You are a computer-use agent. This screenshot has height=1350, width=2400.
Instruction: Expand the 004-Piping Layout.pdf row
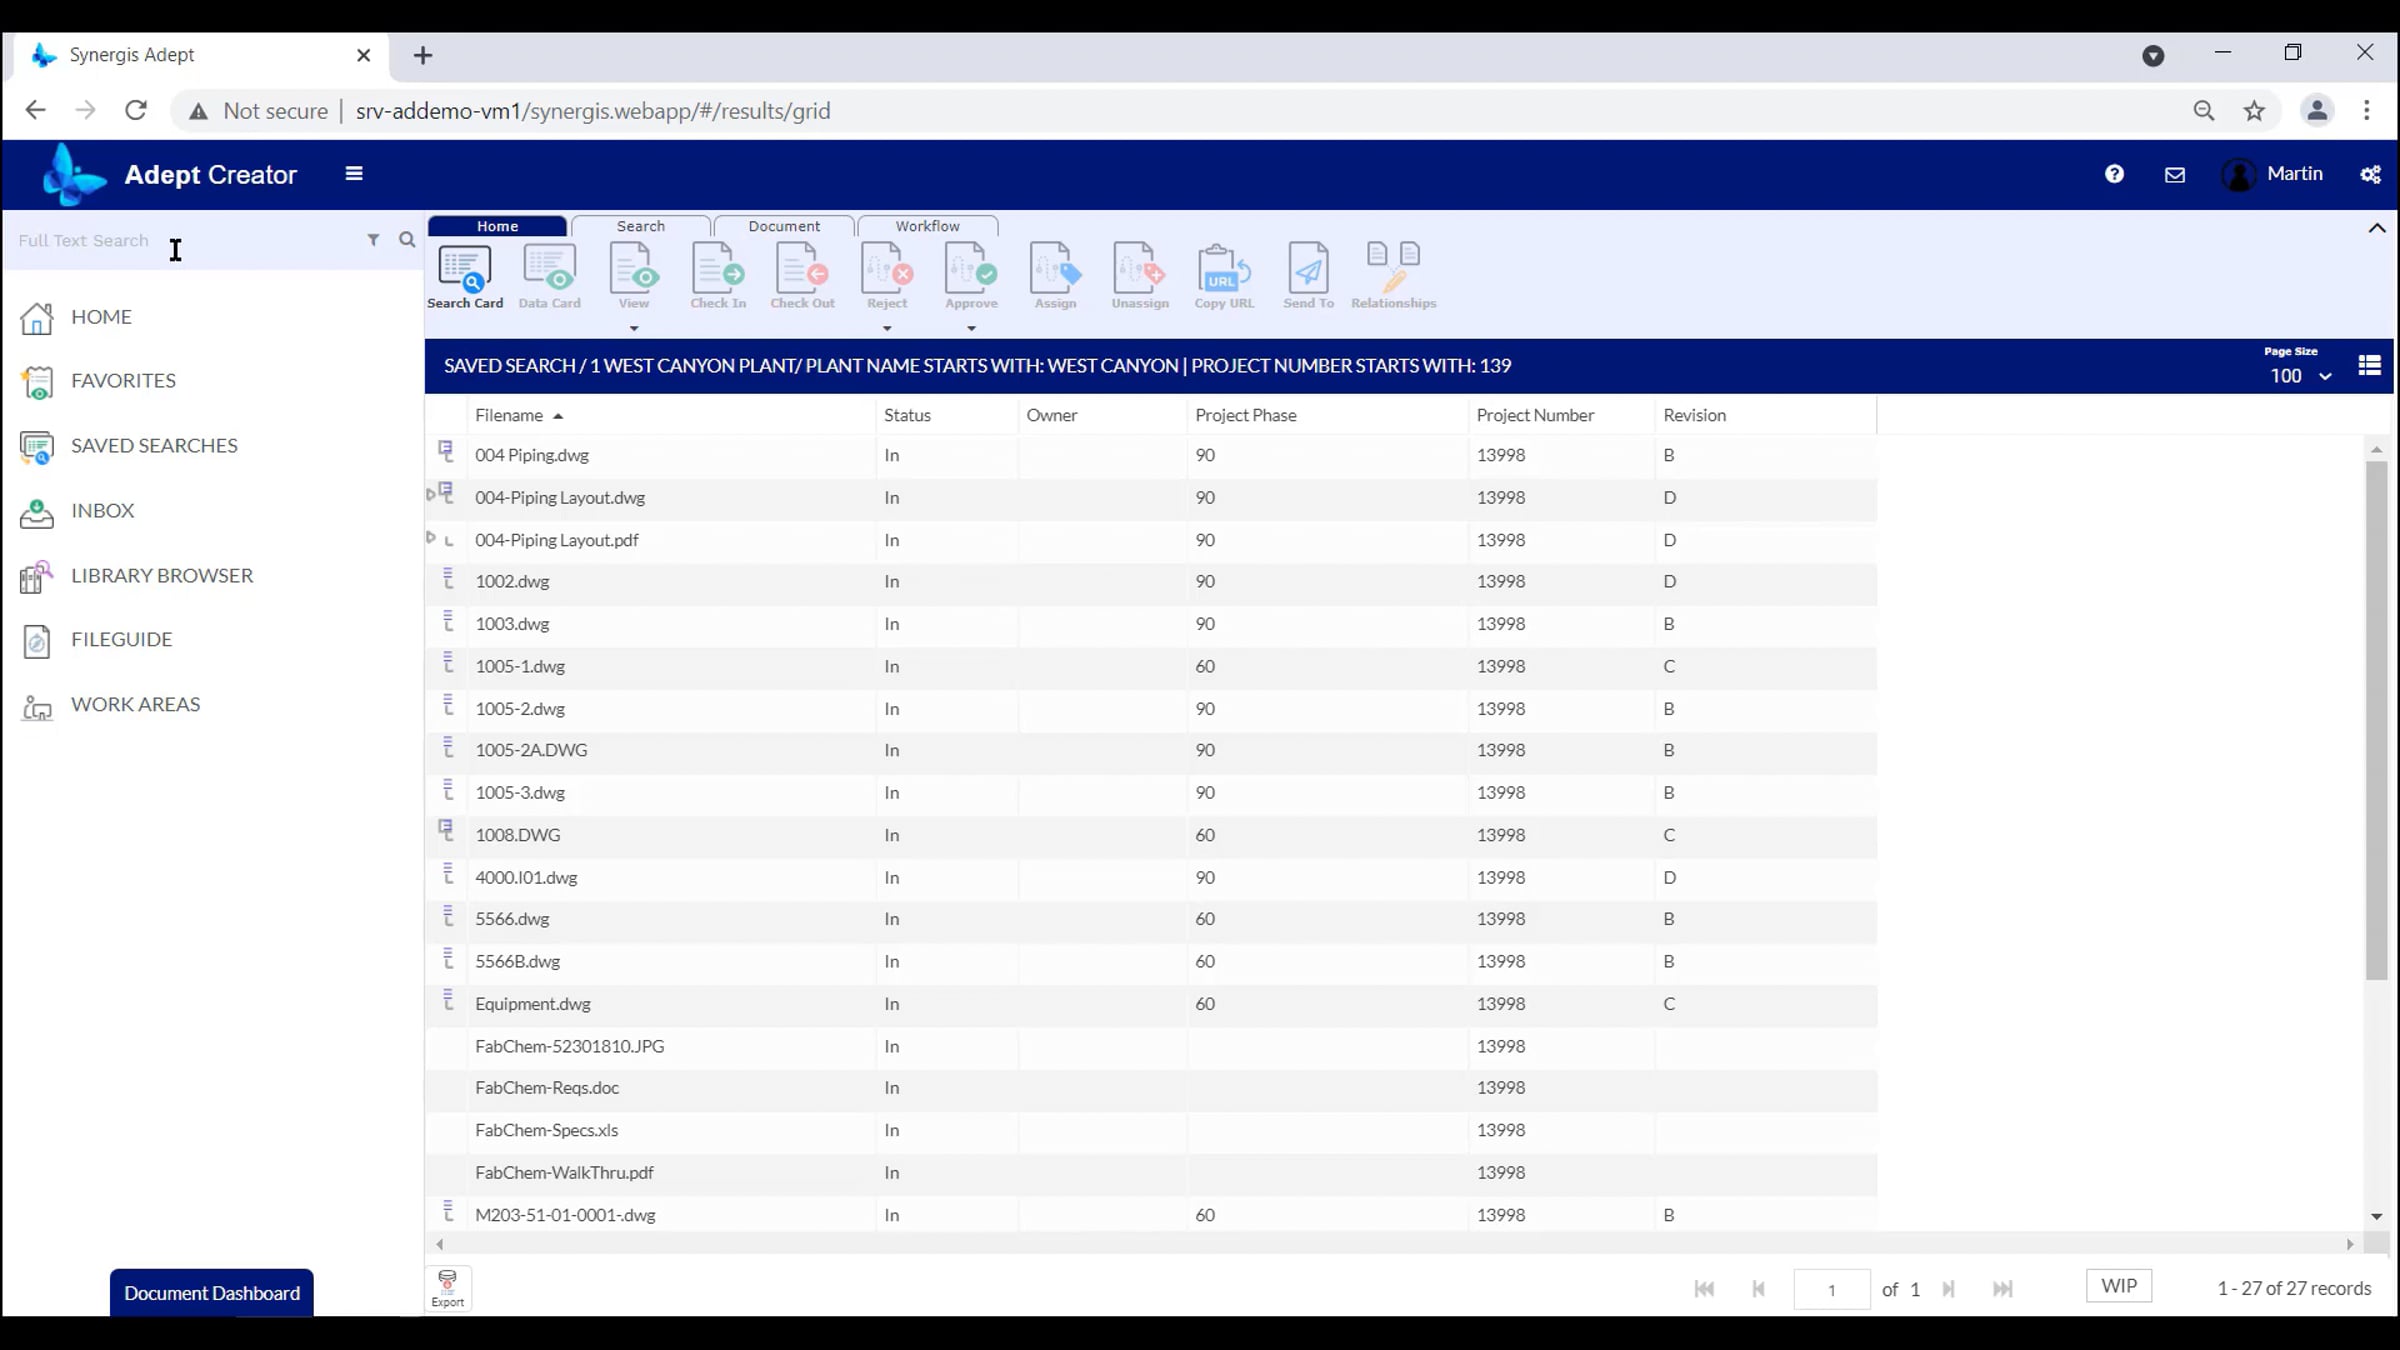[431, 537]
